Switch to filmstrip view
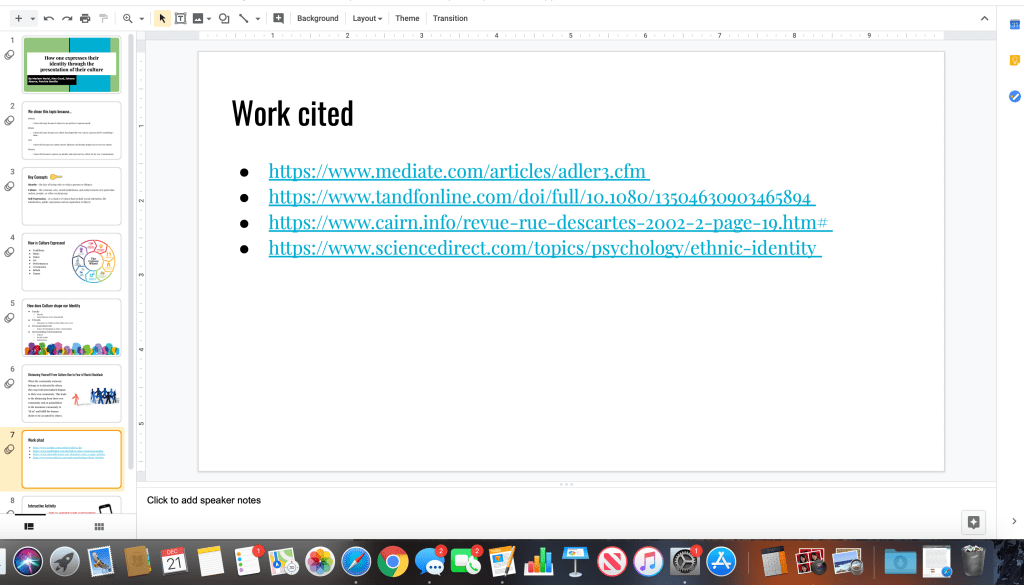The width and height of the screenshot is (1024, 585). [x=29, y=526]
